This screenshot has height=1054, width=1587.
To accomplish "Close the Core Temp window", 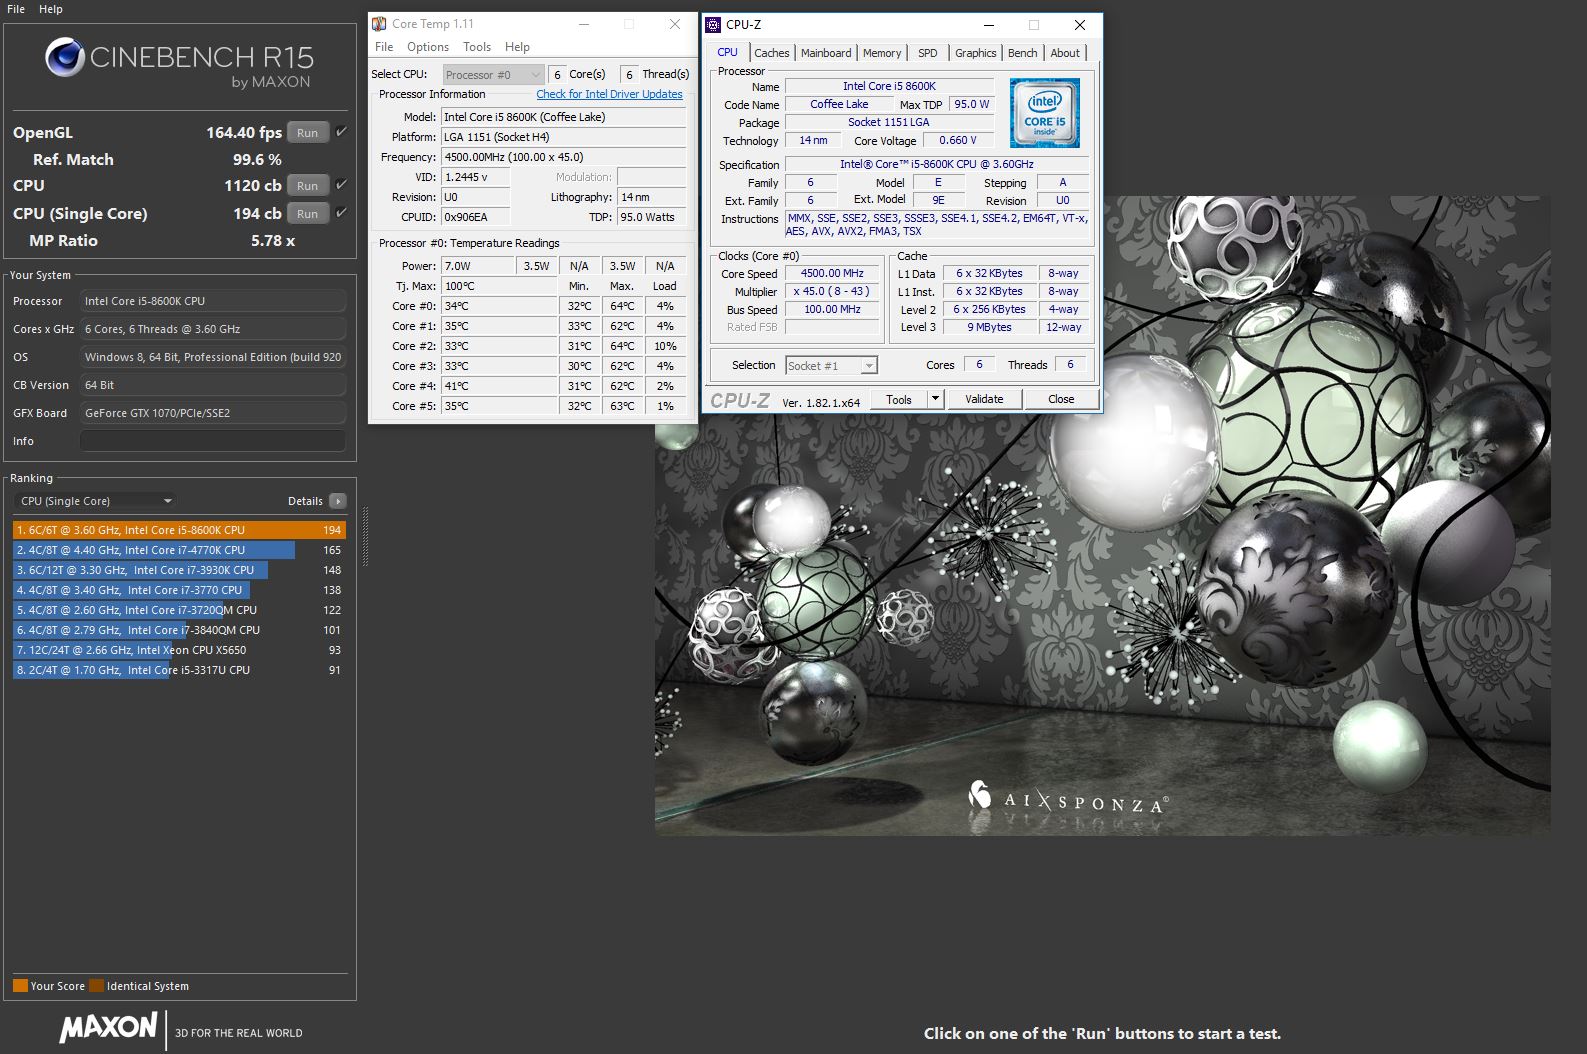I will pos(675,24).
